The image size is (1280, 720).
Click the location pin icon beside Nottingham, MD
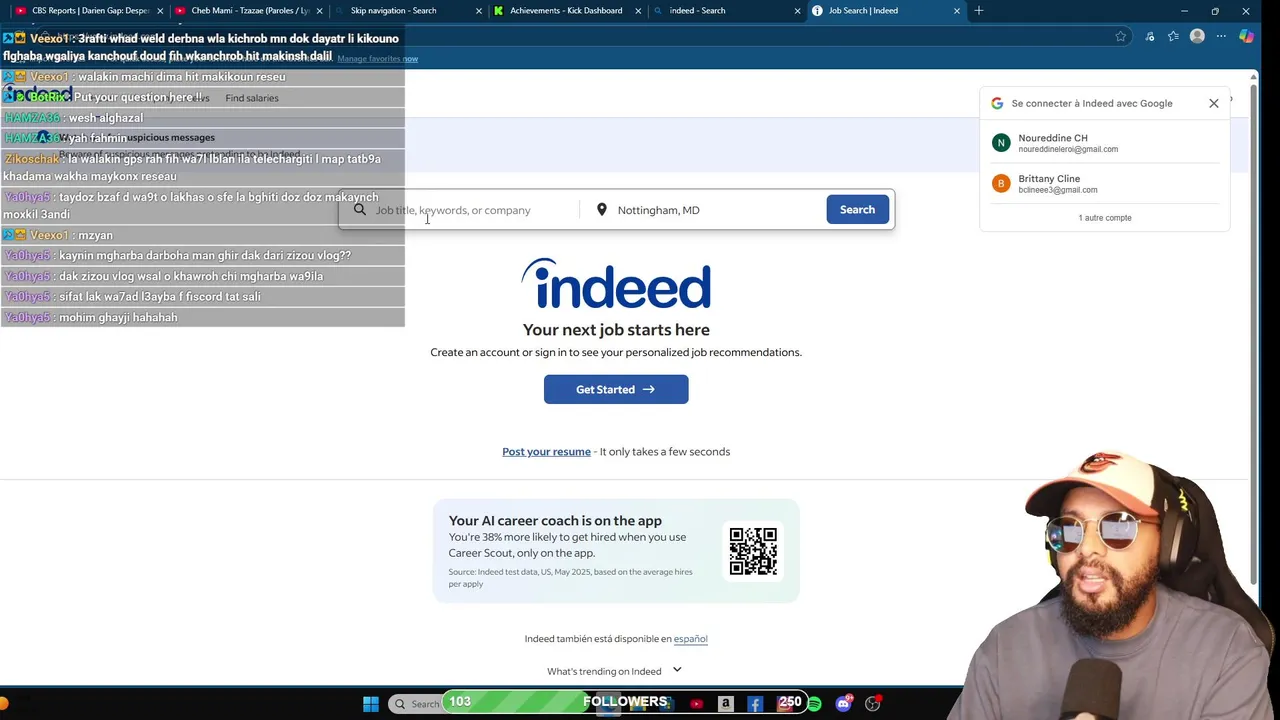(601, 210)
